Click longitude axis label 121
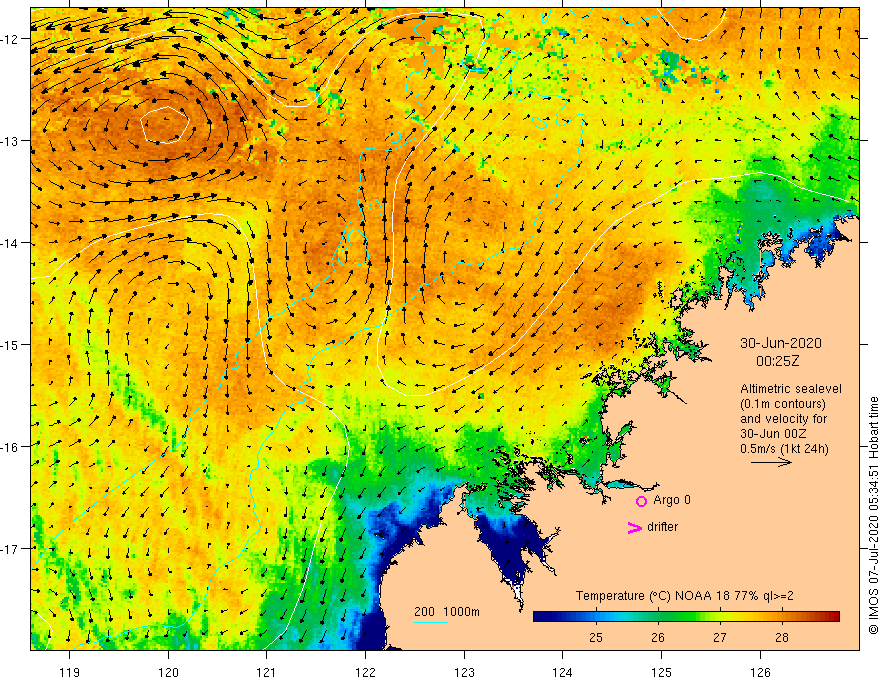Viewport: 880px width, 680px height. tap(267, 672)
